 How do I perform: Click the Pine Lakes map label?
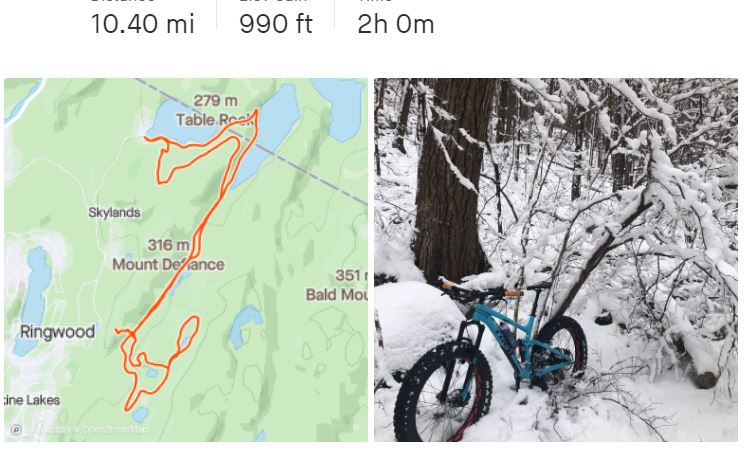tap(32, 400)
